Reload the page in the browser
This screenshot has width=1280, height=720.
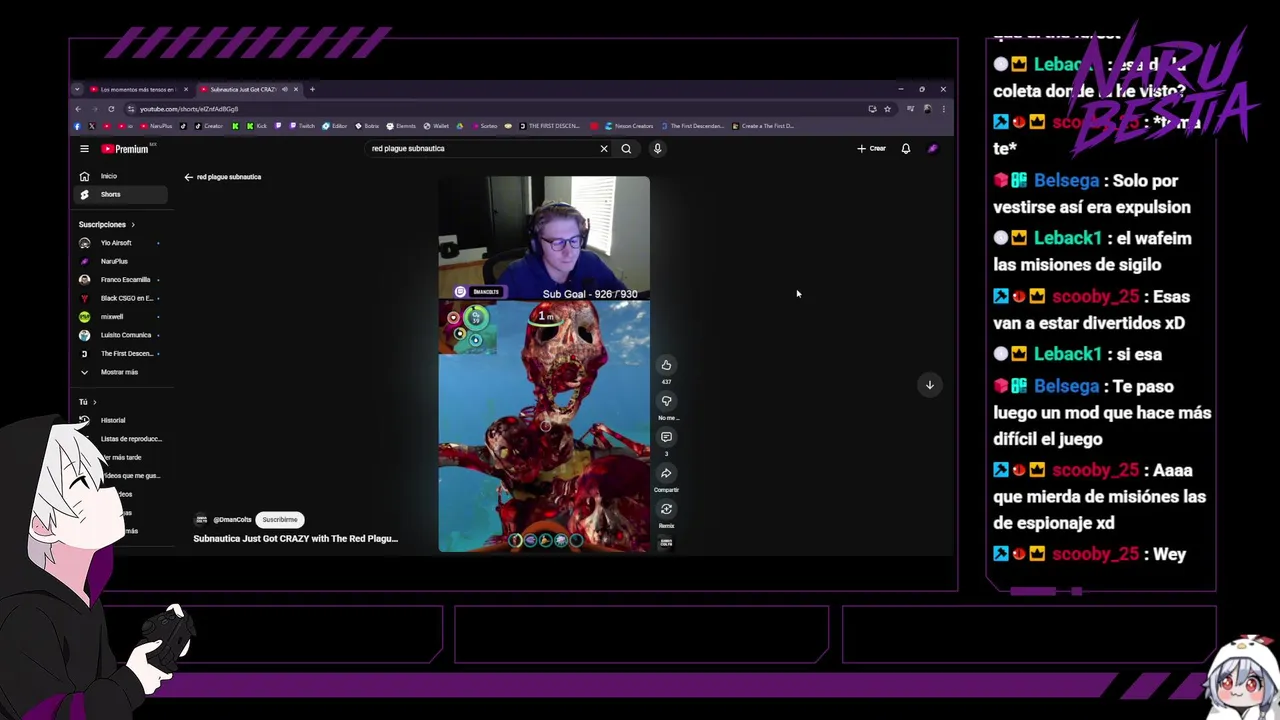point(111,109)
